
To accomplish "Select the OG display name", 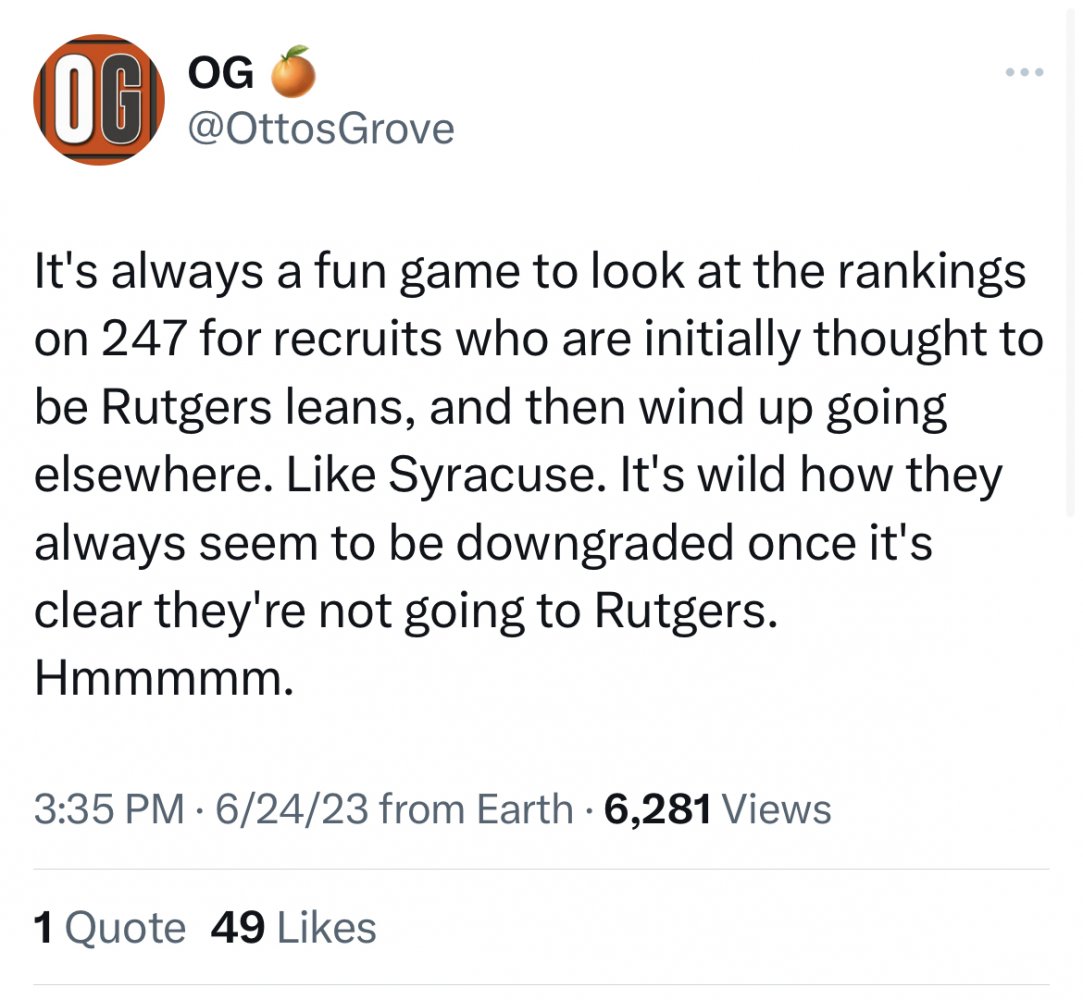I will pyautogui.click(x=221, y=73).
